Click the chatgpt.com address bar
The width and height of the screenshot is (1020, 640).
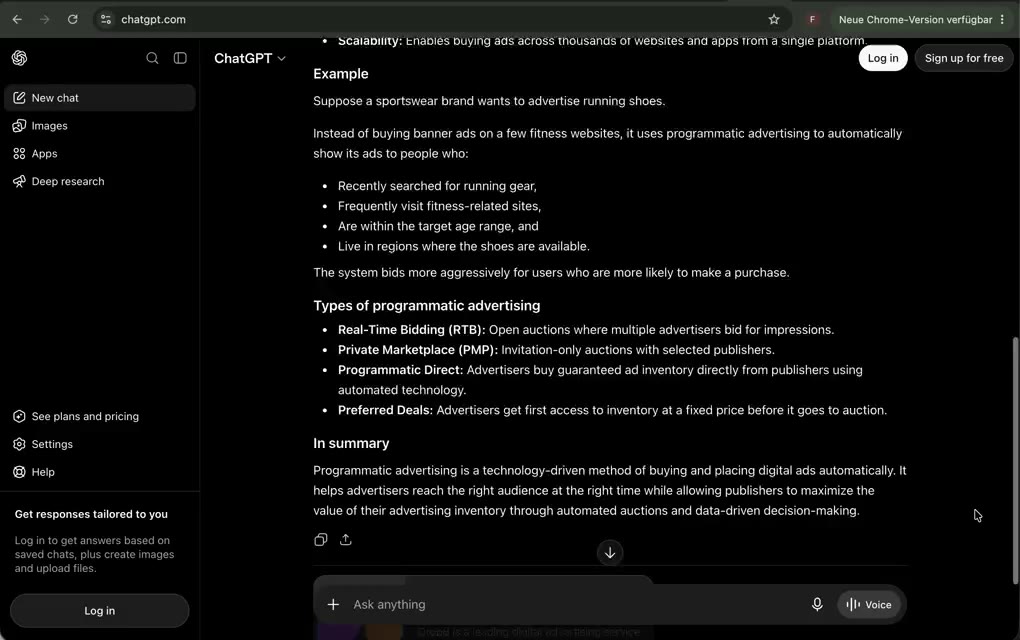(442, 20)
